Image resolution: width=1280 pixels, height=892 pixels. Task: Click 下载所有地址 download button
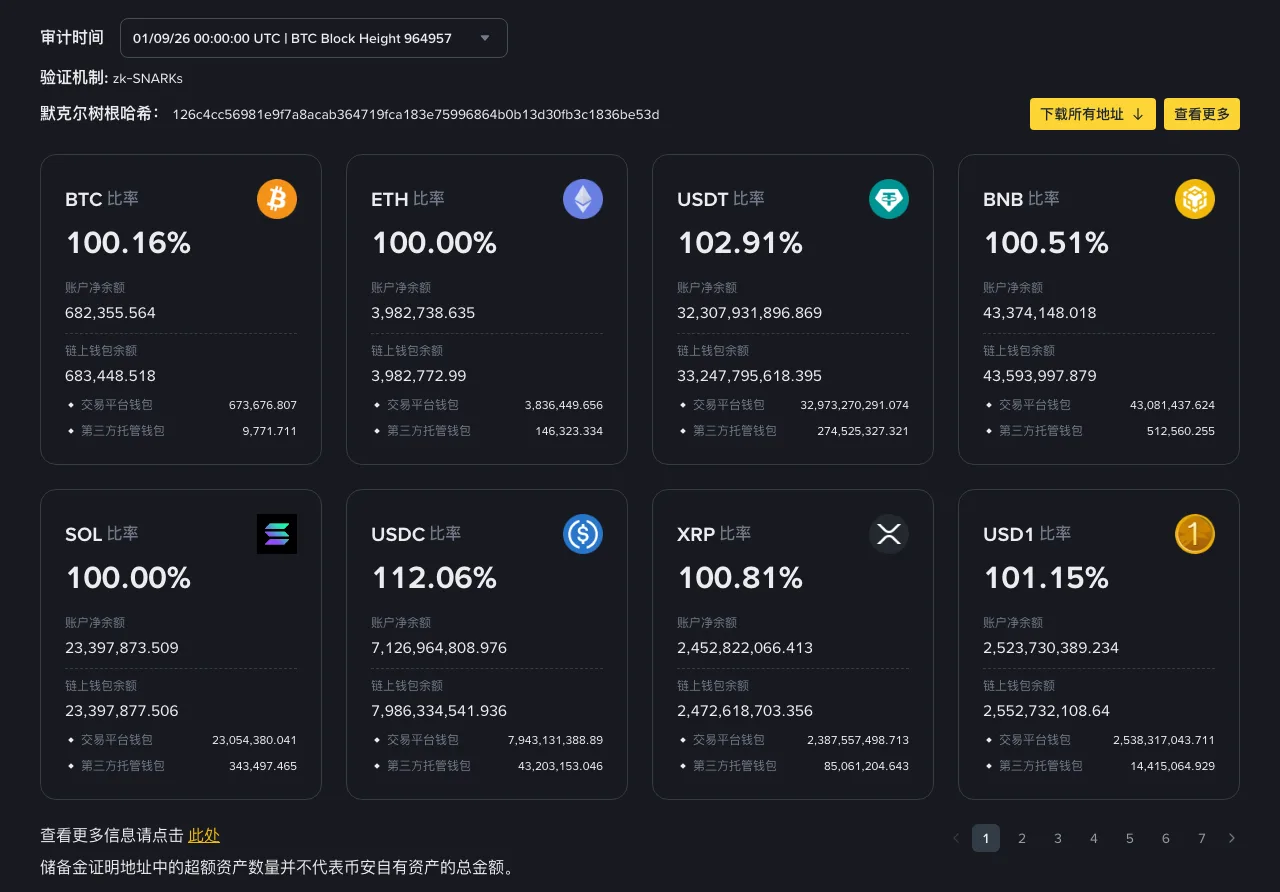point(1093,114)
